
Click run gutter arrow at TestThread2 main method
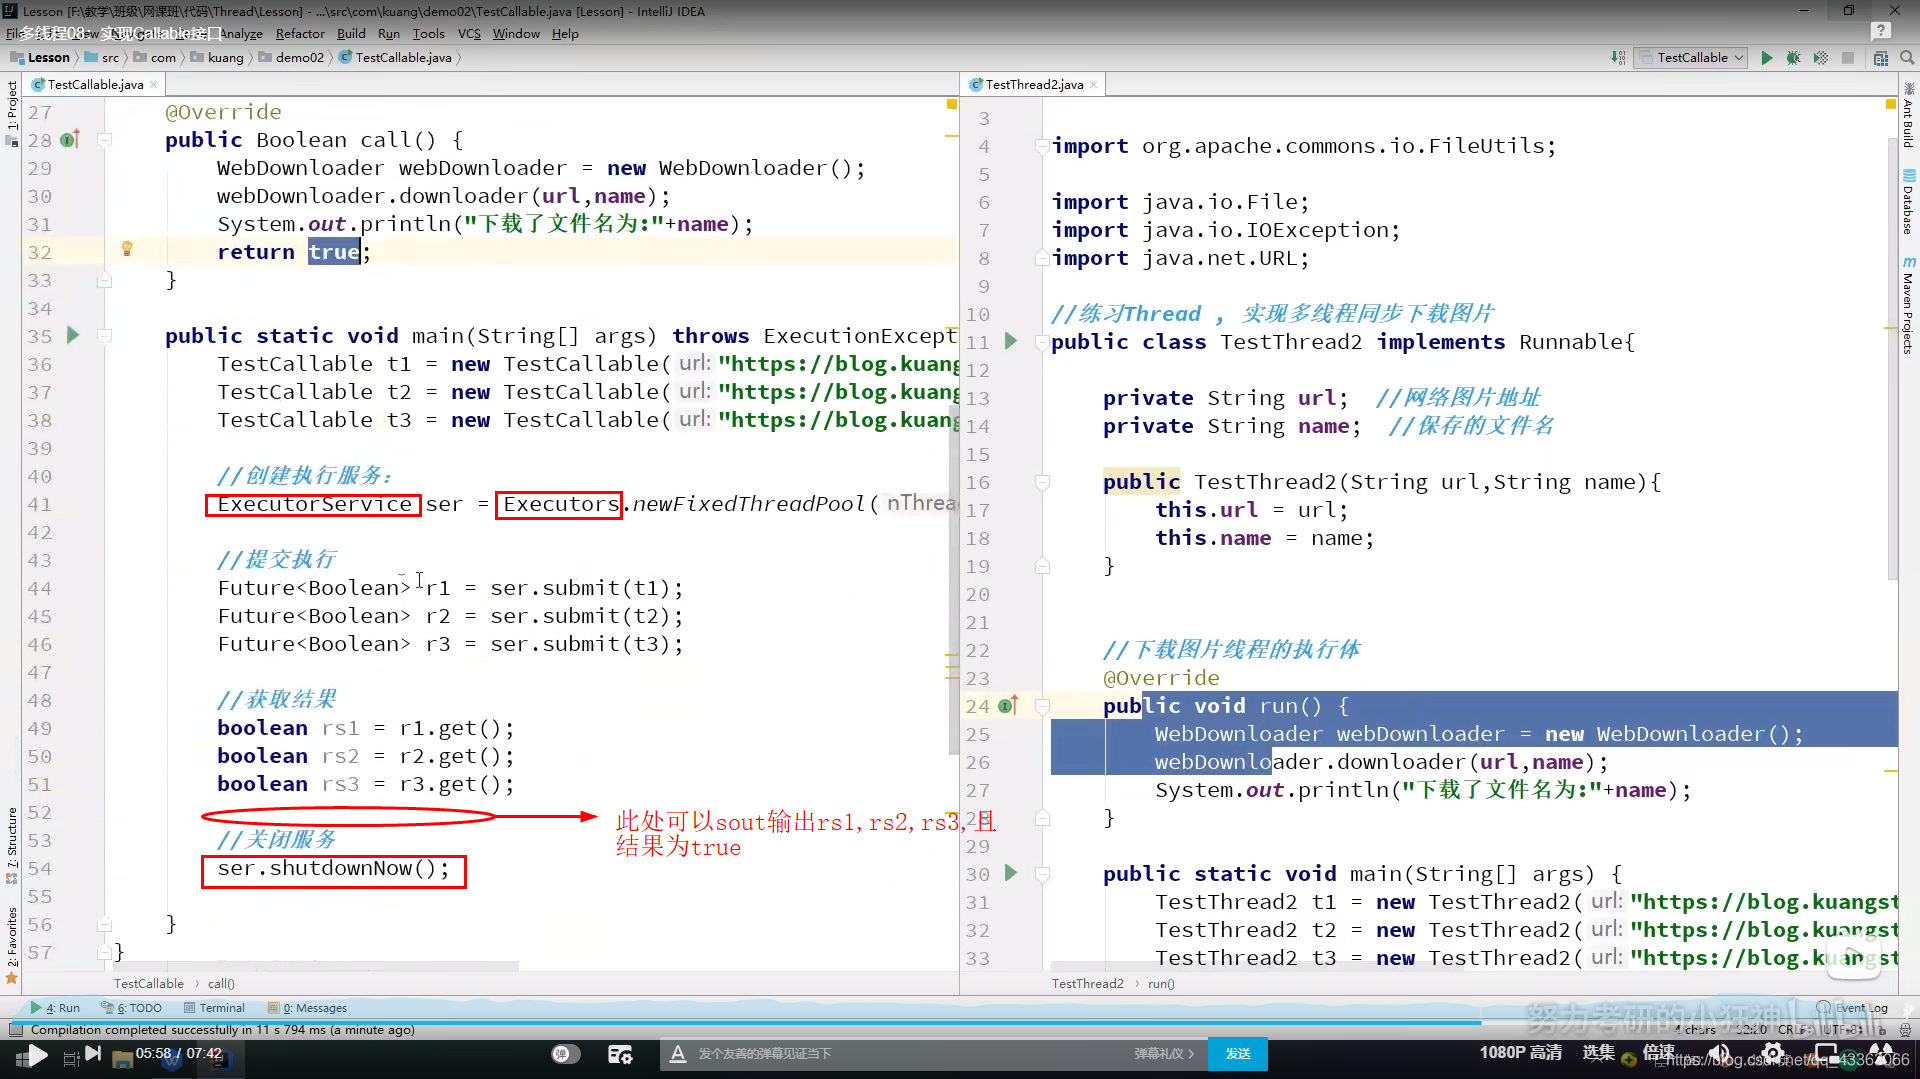tap(1010, 873)
